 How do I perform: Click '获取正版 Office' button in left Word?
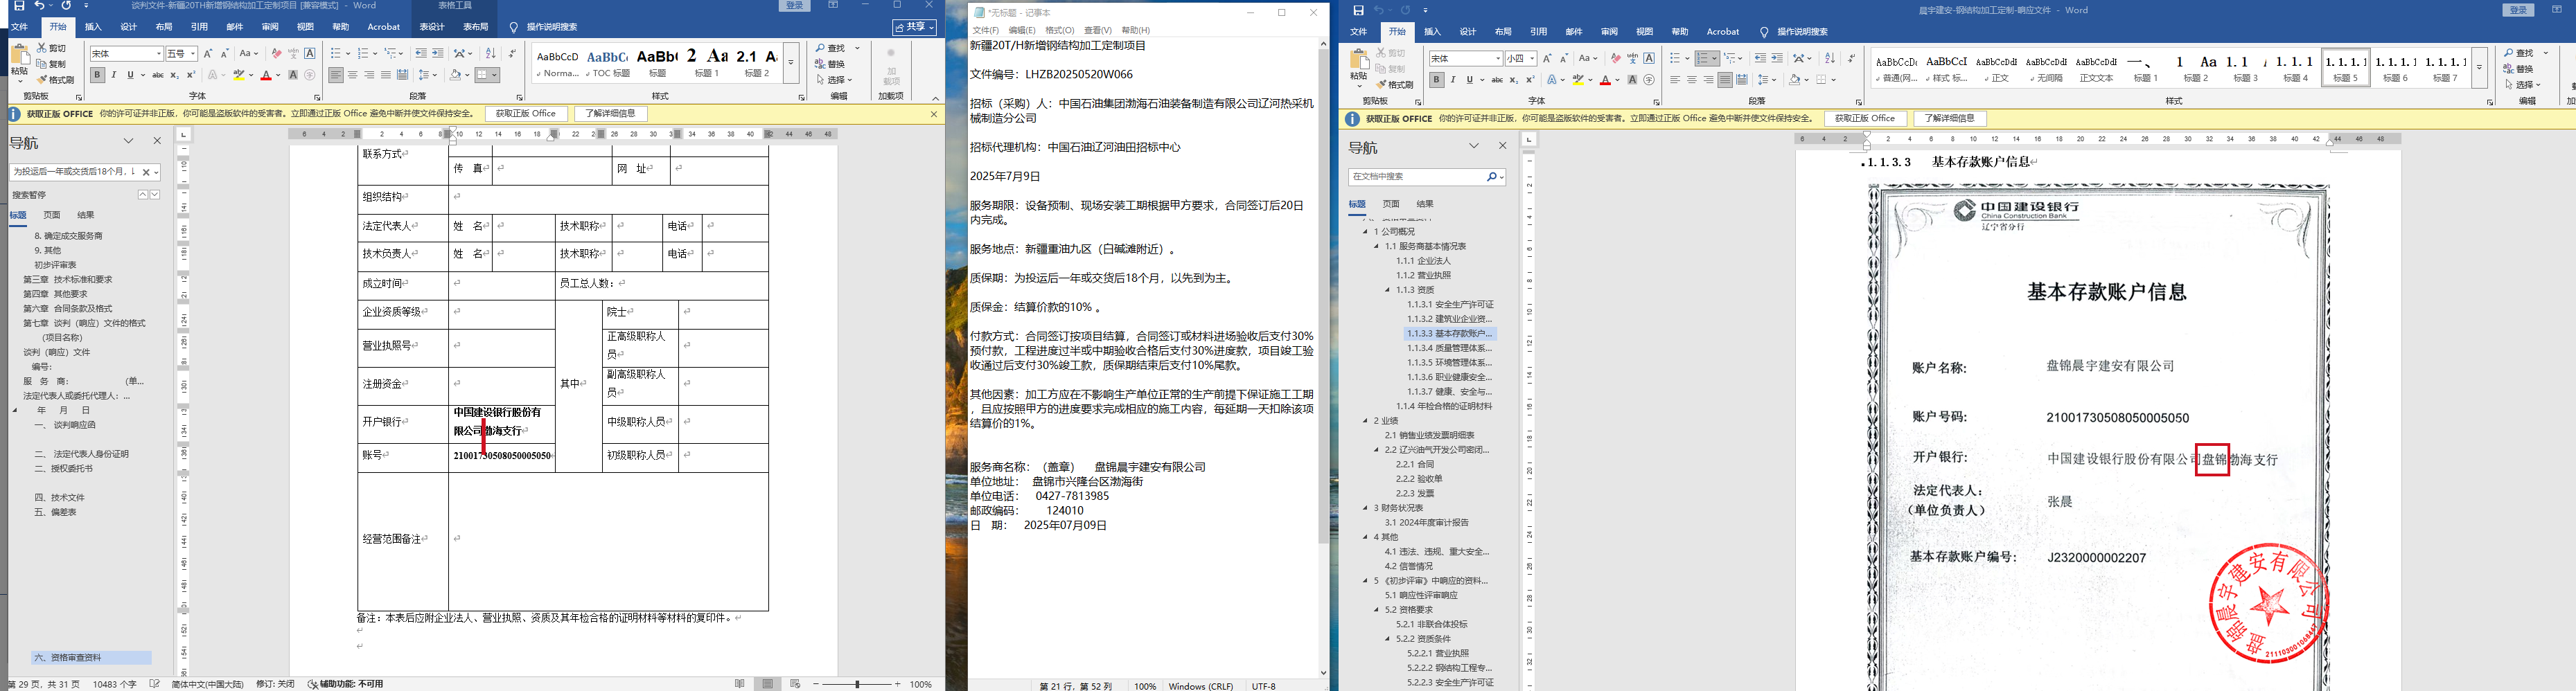pos(526,114)
